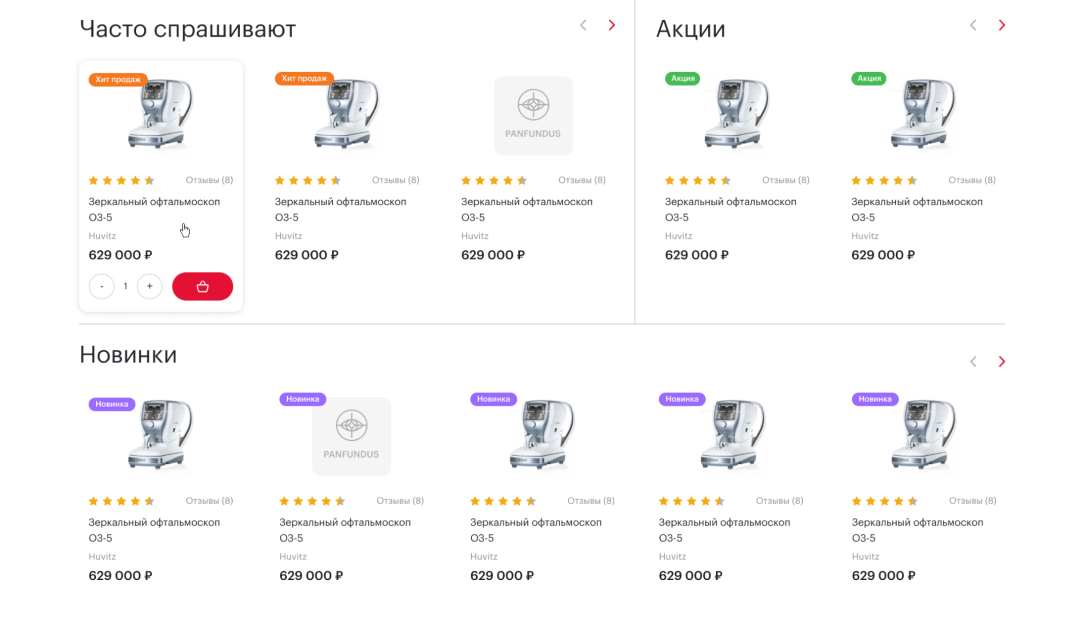Click the quantity value field in hovered card
The image size is (1084, 618).
(126, 287)
